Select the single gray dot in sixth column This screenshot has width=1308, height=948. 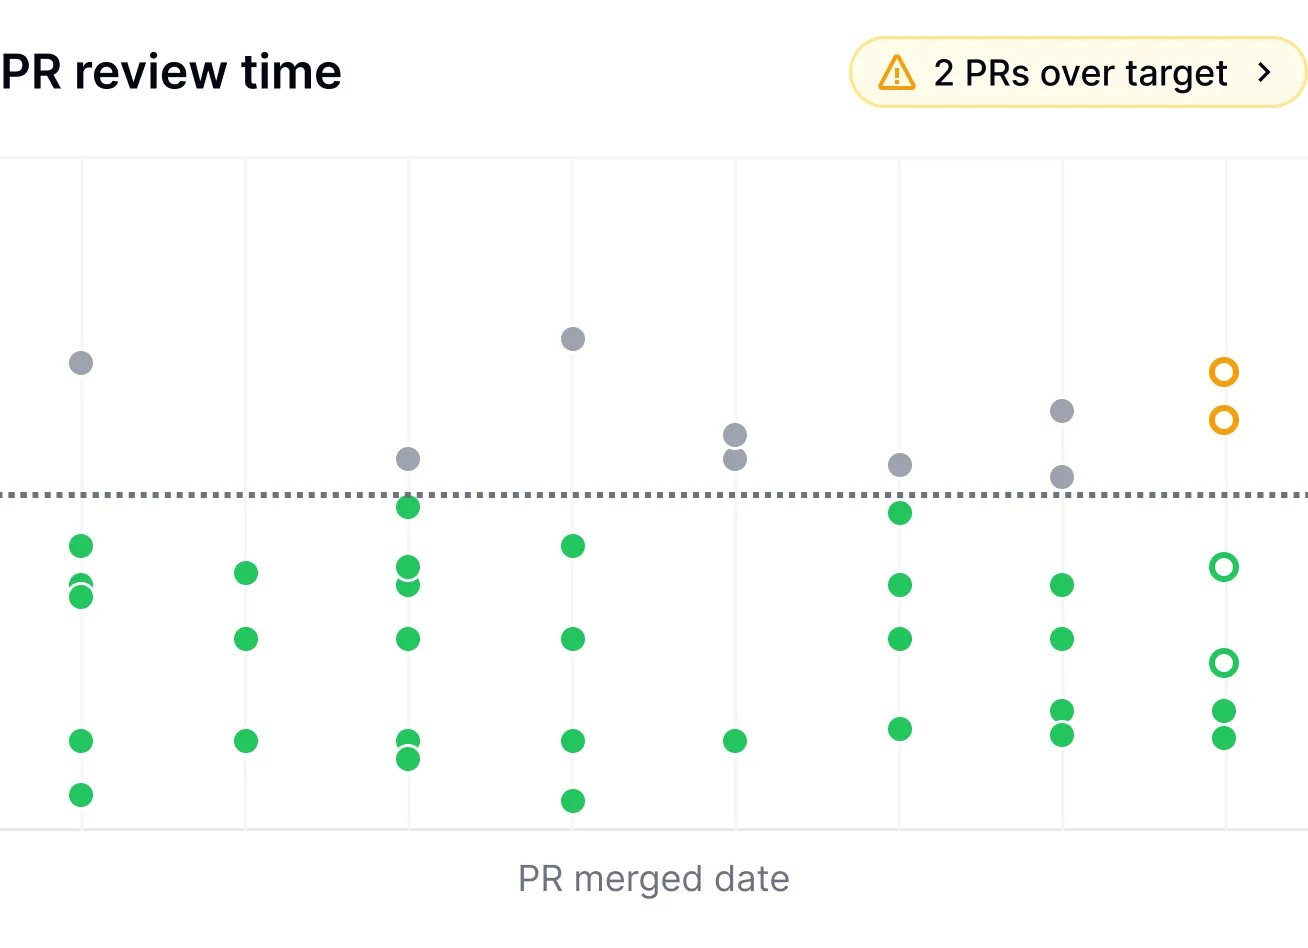[900, 465]
